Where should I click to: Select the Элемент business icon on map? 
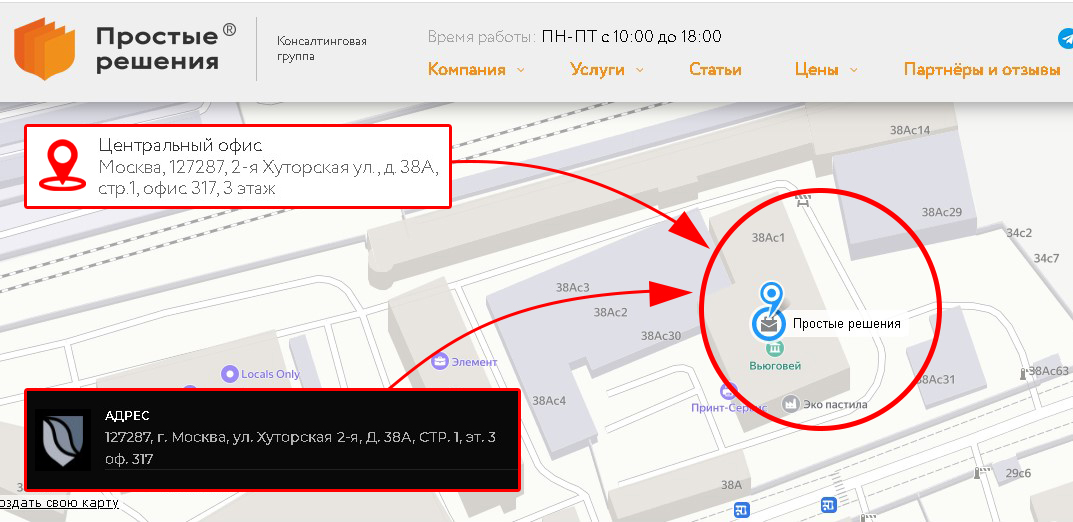coord(439,361)
